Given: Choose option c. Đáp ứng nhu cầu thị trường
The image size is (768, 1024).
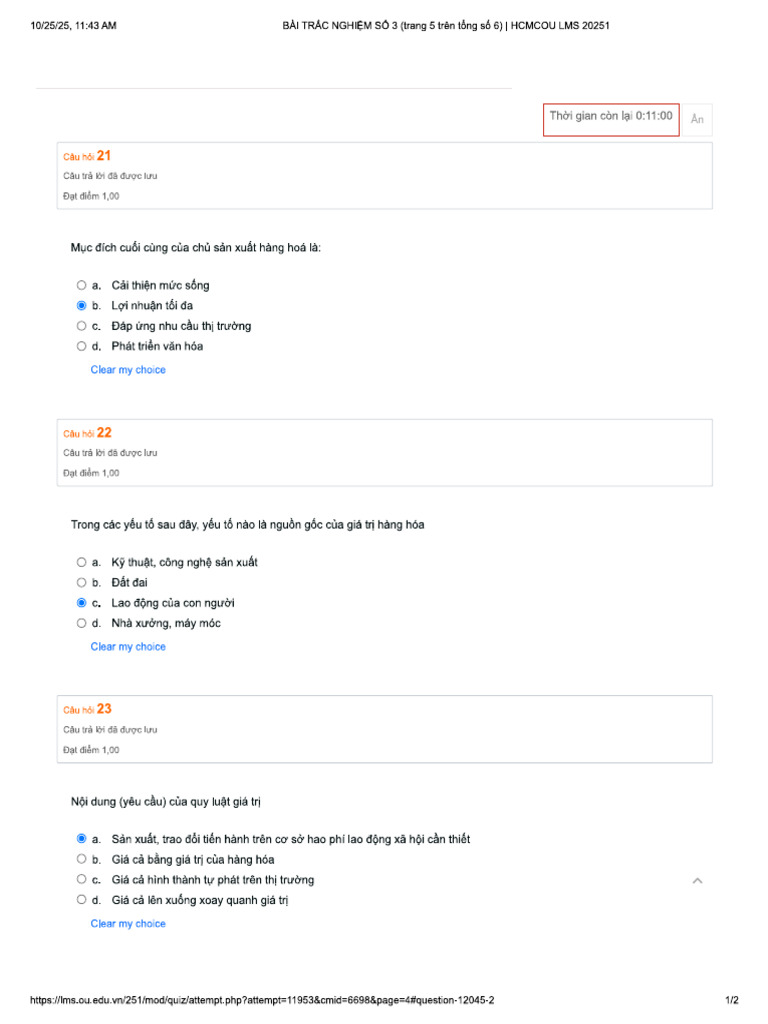Looking at the screenshot, I should 82,326.
